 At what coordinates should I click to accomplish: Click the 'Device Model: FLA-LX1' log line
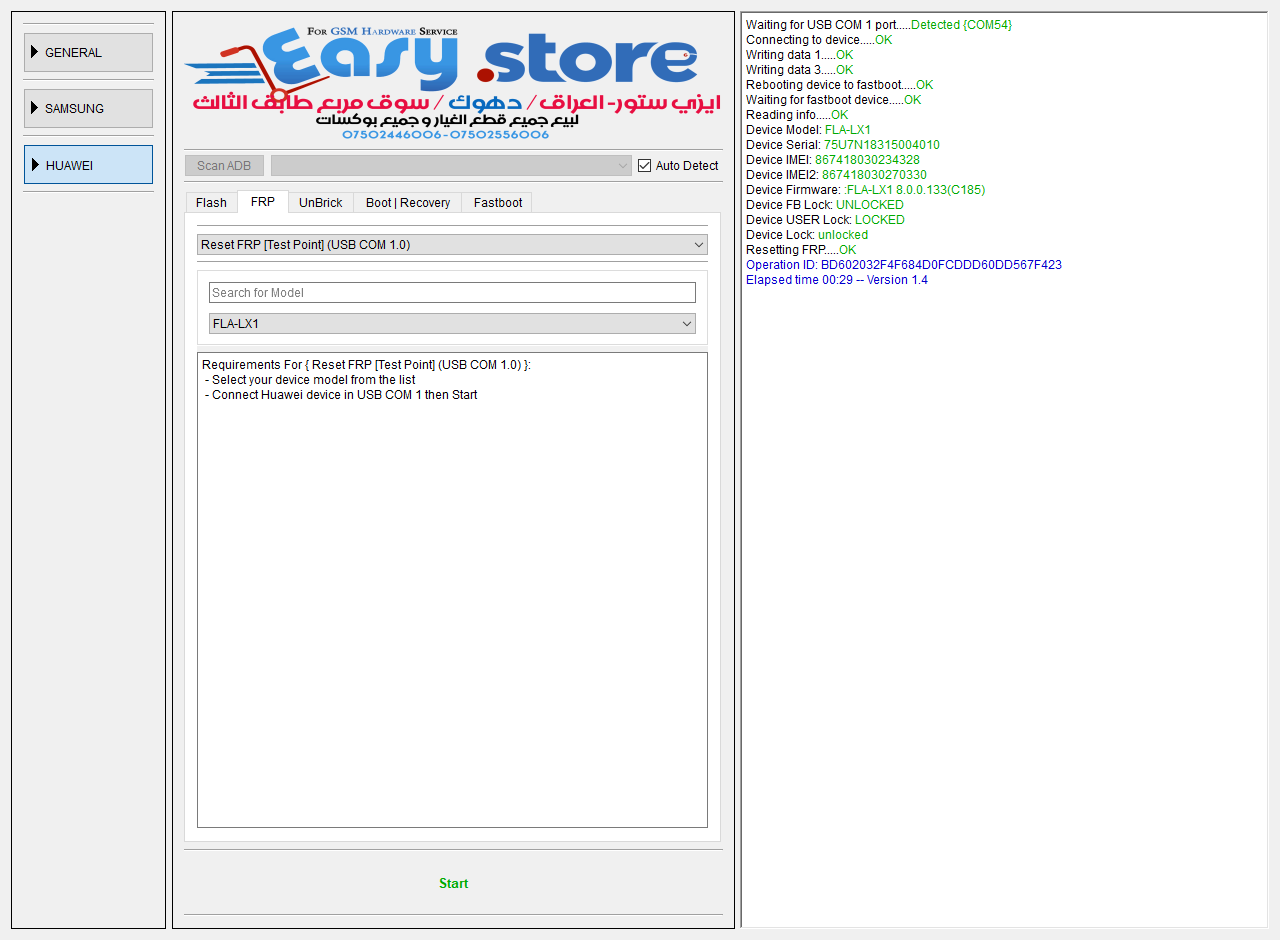pos(808,130)
